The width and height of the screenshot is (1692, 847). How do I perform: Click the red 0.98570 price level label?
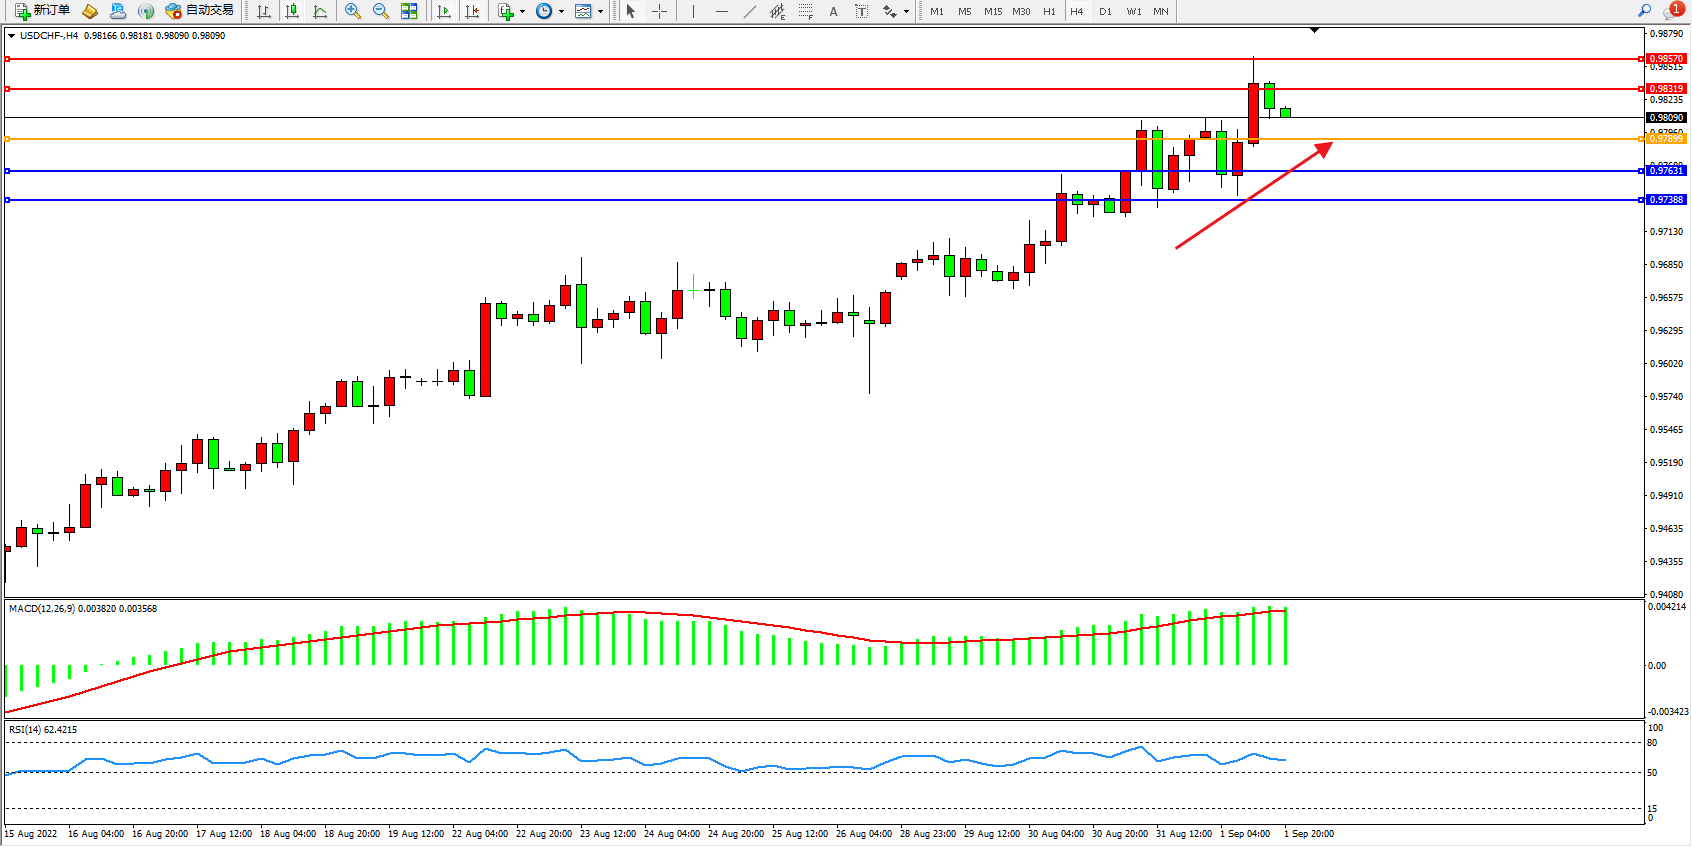1666,59
